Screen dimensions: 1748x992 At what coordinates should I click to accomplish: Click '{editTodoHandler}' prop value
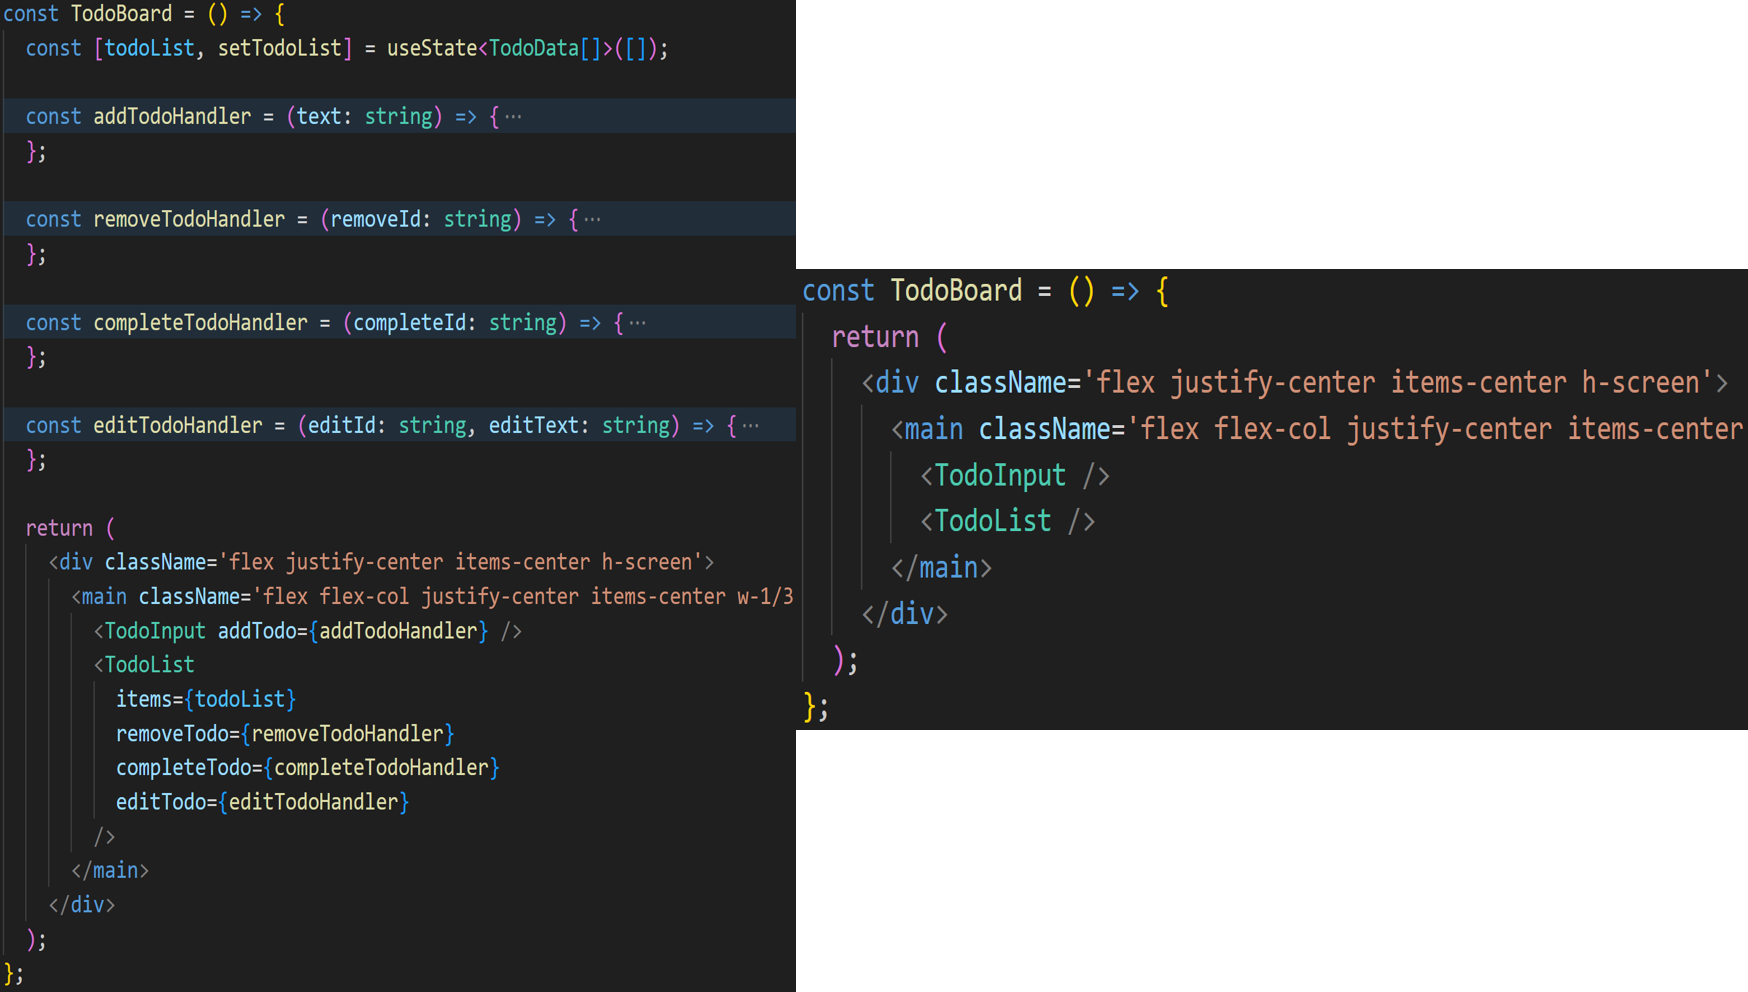coord(313,802)
